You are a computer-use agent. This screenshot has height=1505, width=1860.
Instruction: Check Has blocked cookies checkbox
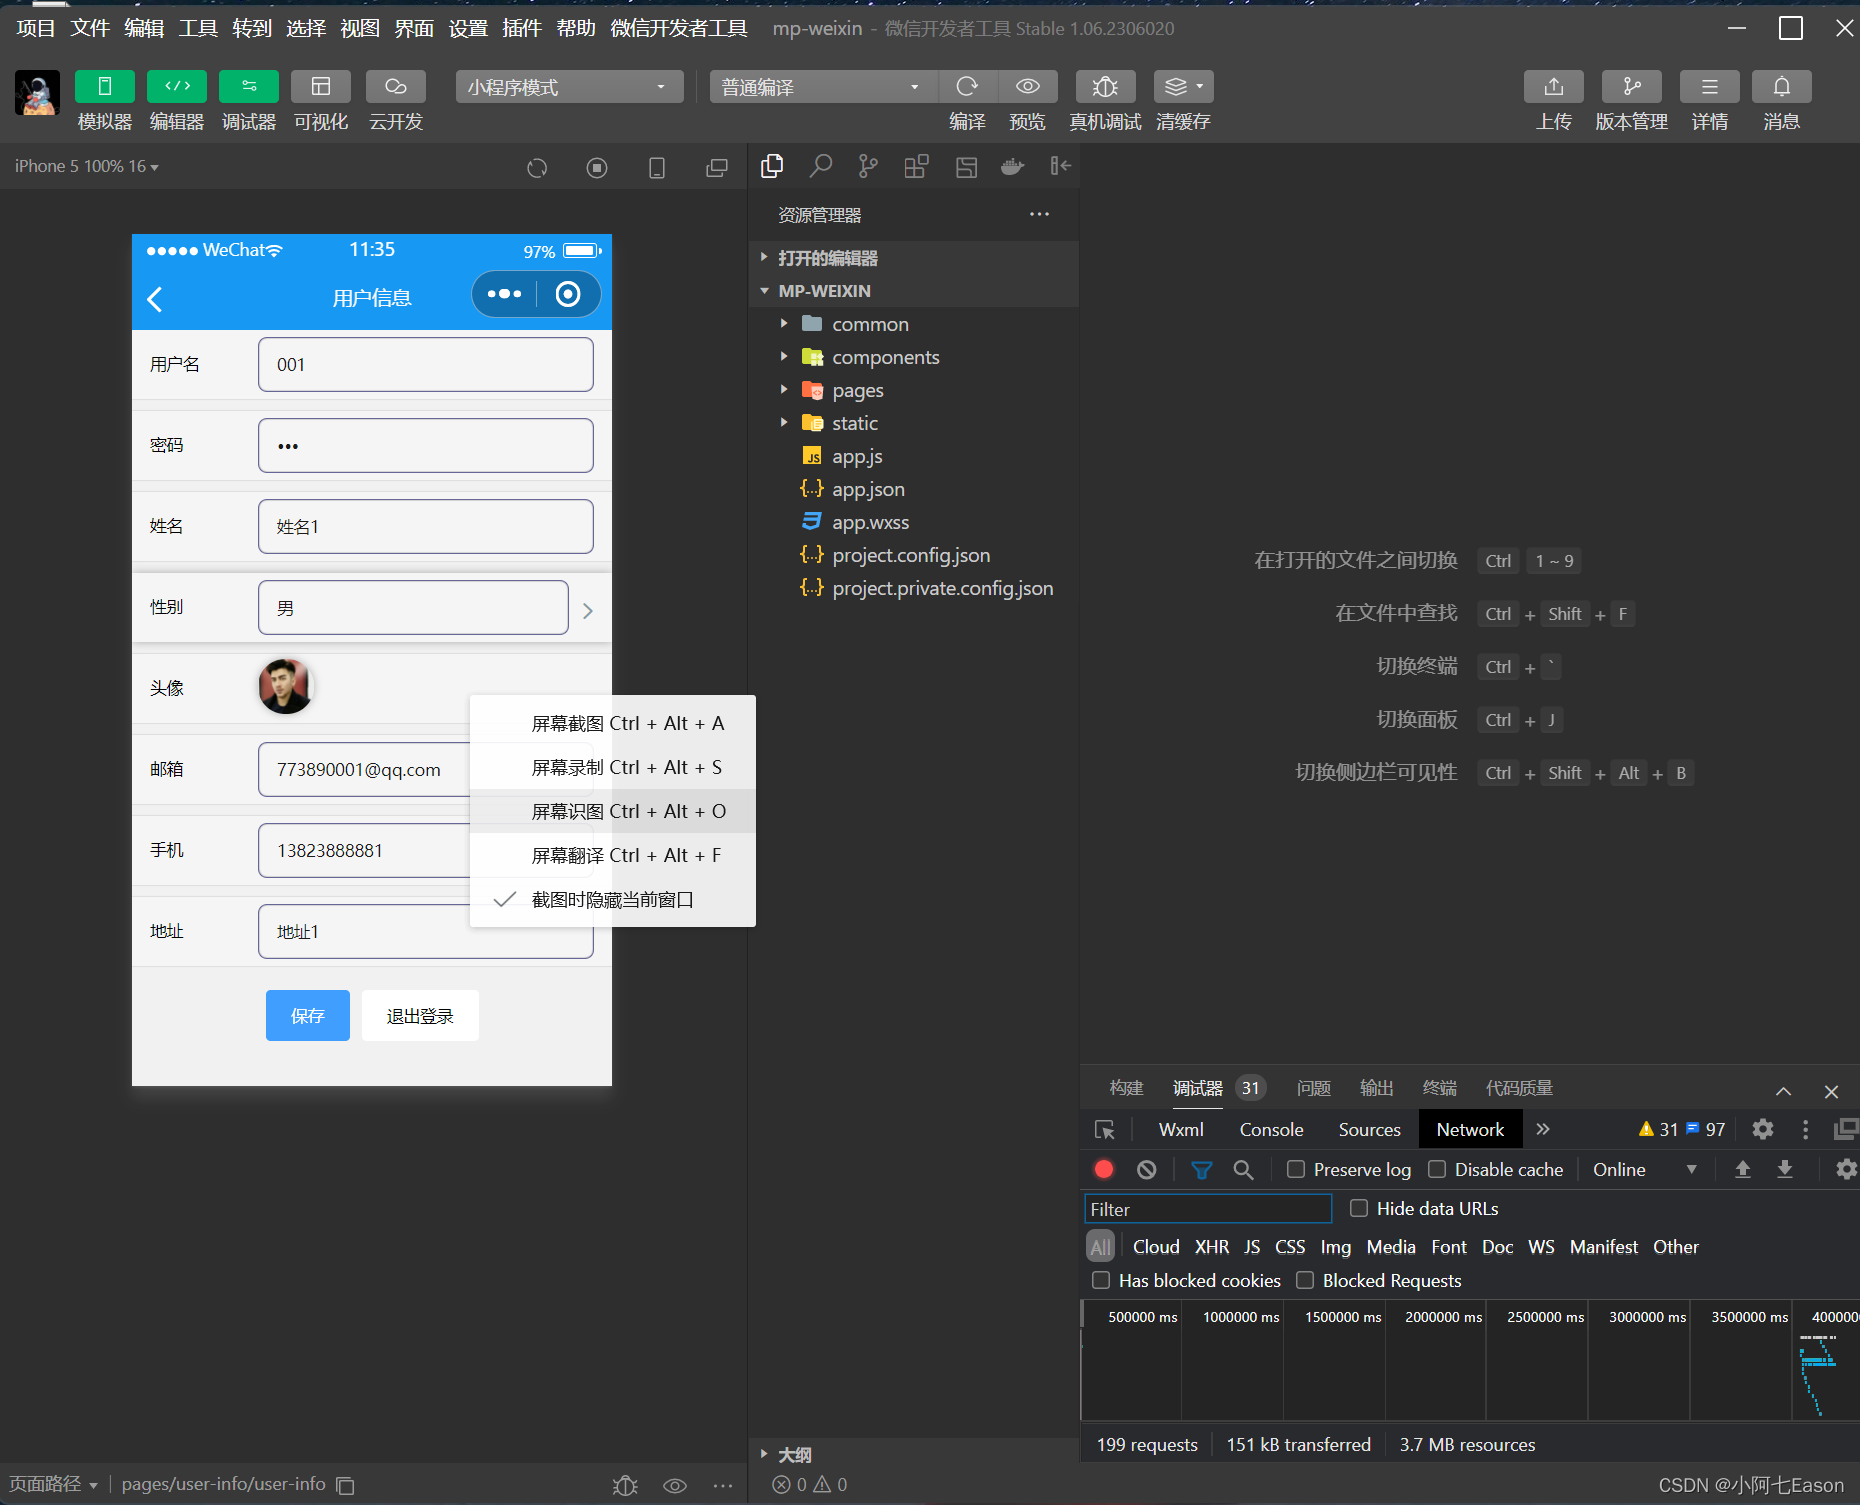1101,1280
